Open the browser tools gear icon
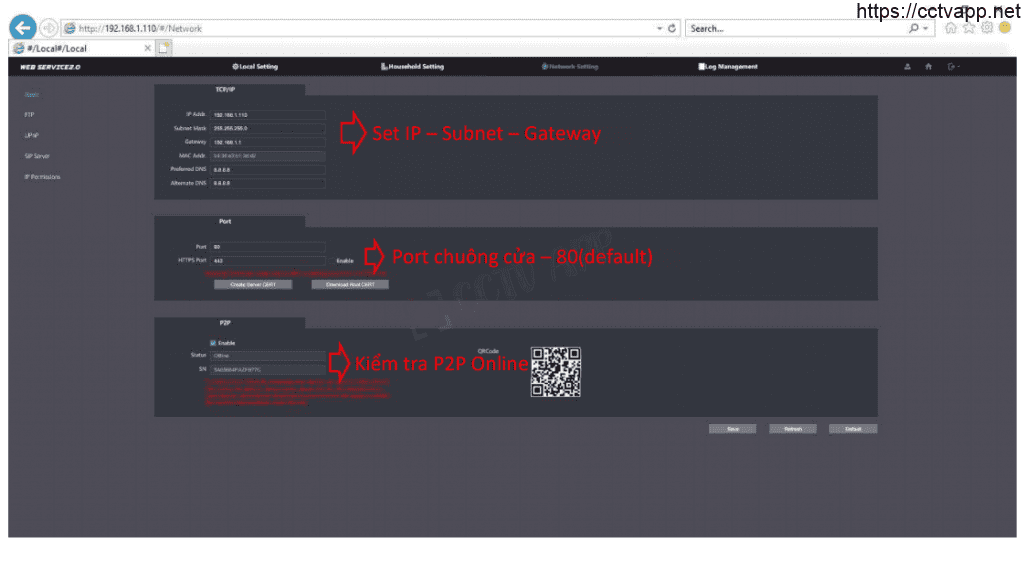 tap(987, 28)
